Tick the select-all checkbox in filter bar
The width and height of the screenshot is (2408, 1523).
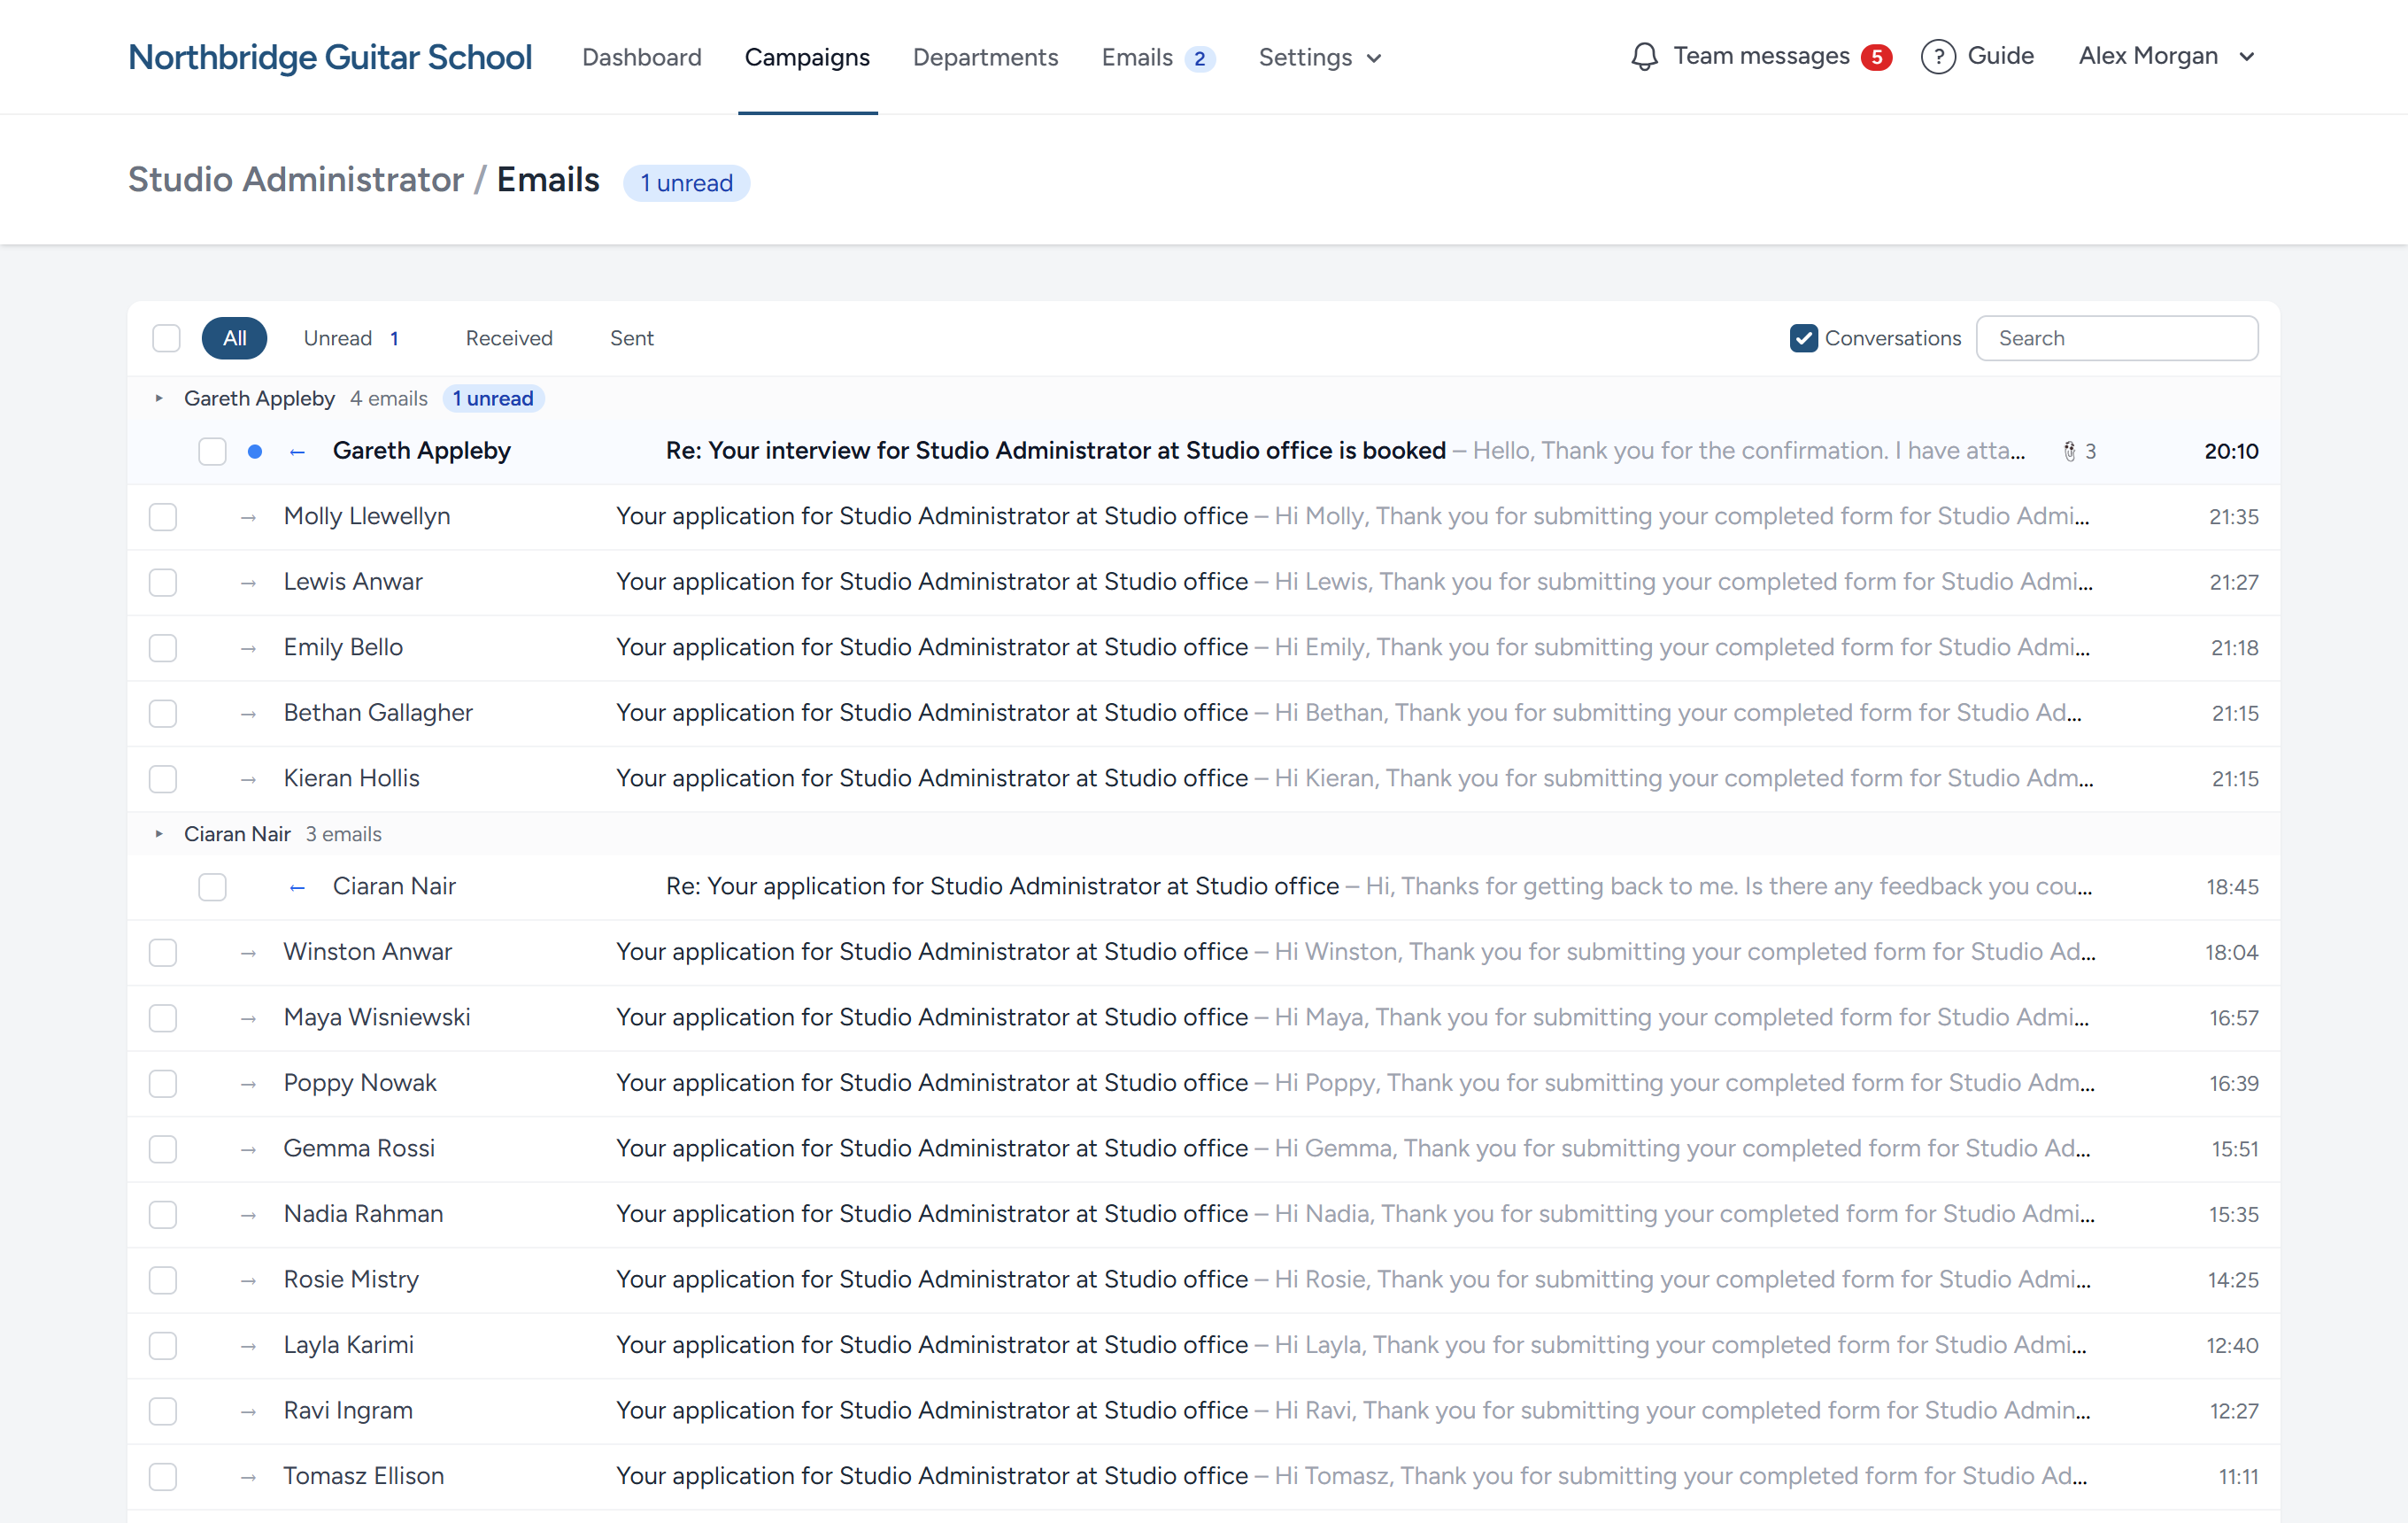[166, 338]
